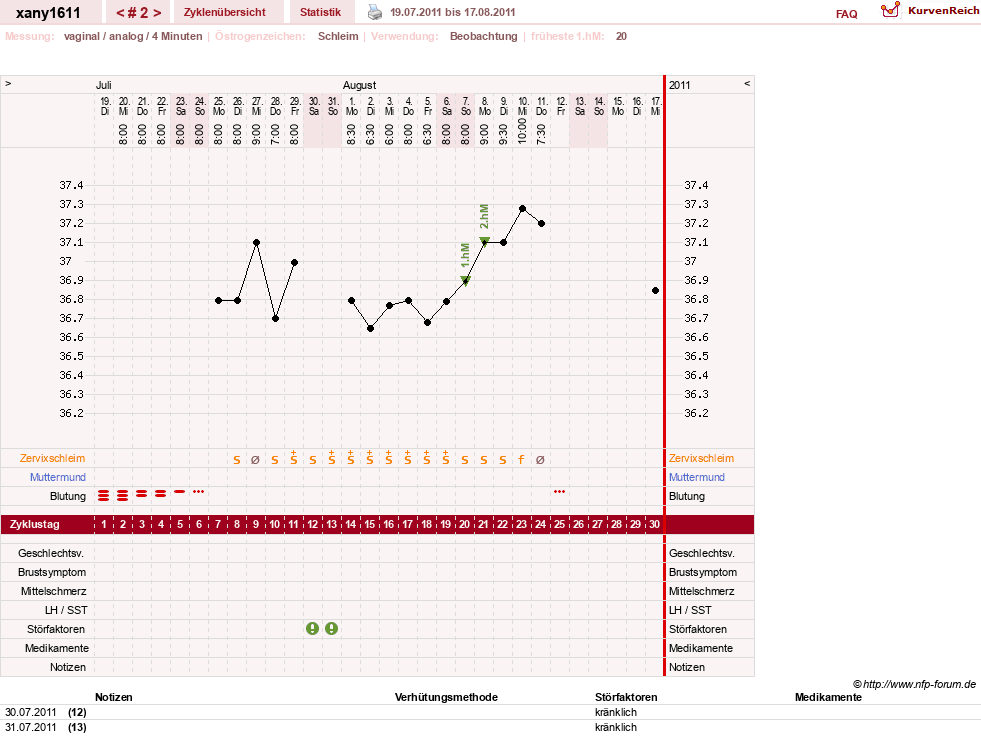This screenshot has height=756, width=981.
Task: Click the spotting dots on cycle day 6
Action: coord(199,491)
